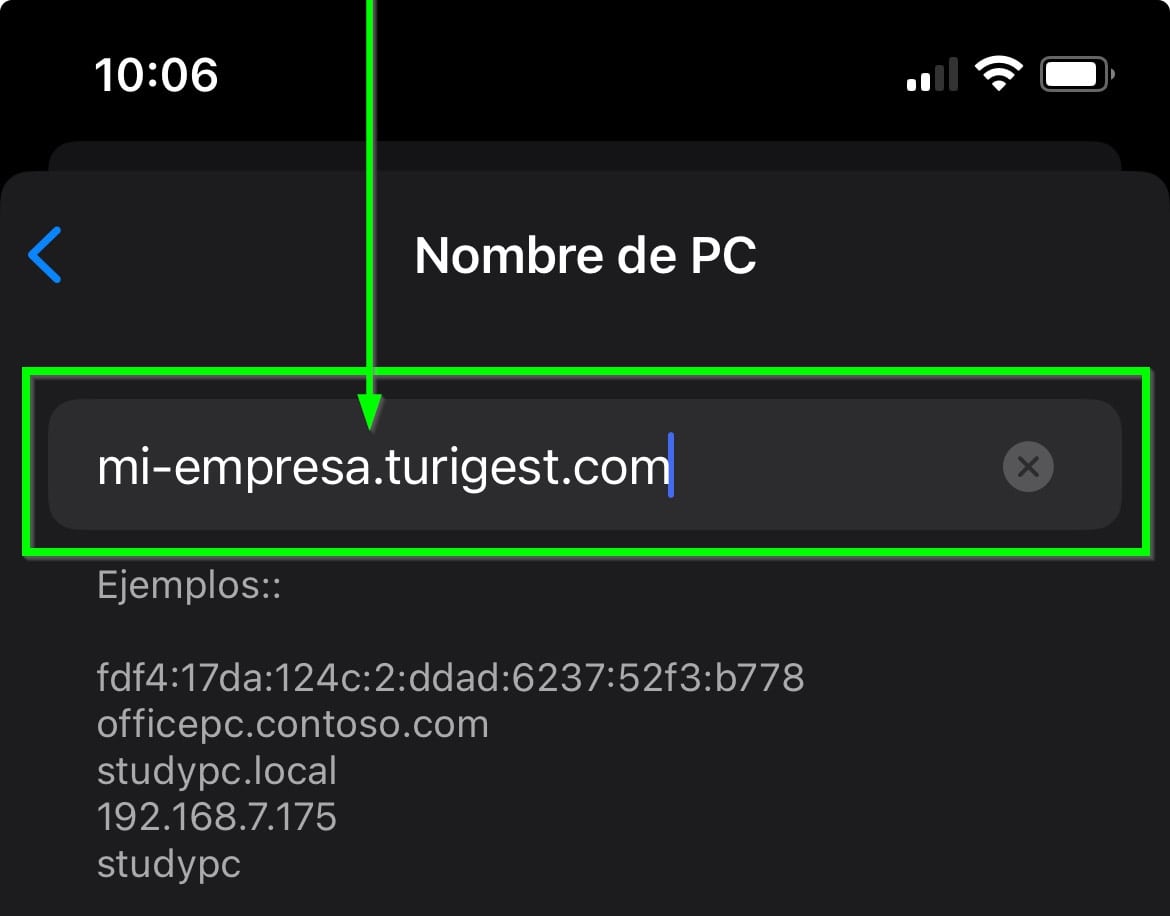Tap the IPv6 example address
1170x916 pixels.
[x=451, y=678]
